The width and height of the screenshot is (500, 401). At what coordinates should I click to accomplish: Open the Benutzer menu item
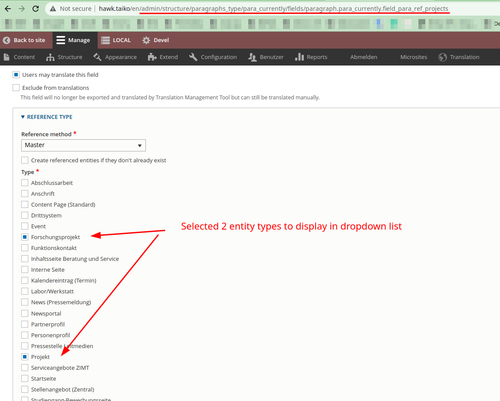pyautogui.click(x=272, y=57)
